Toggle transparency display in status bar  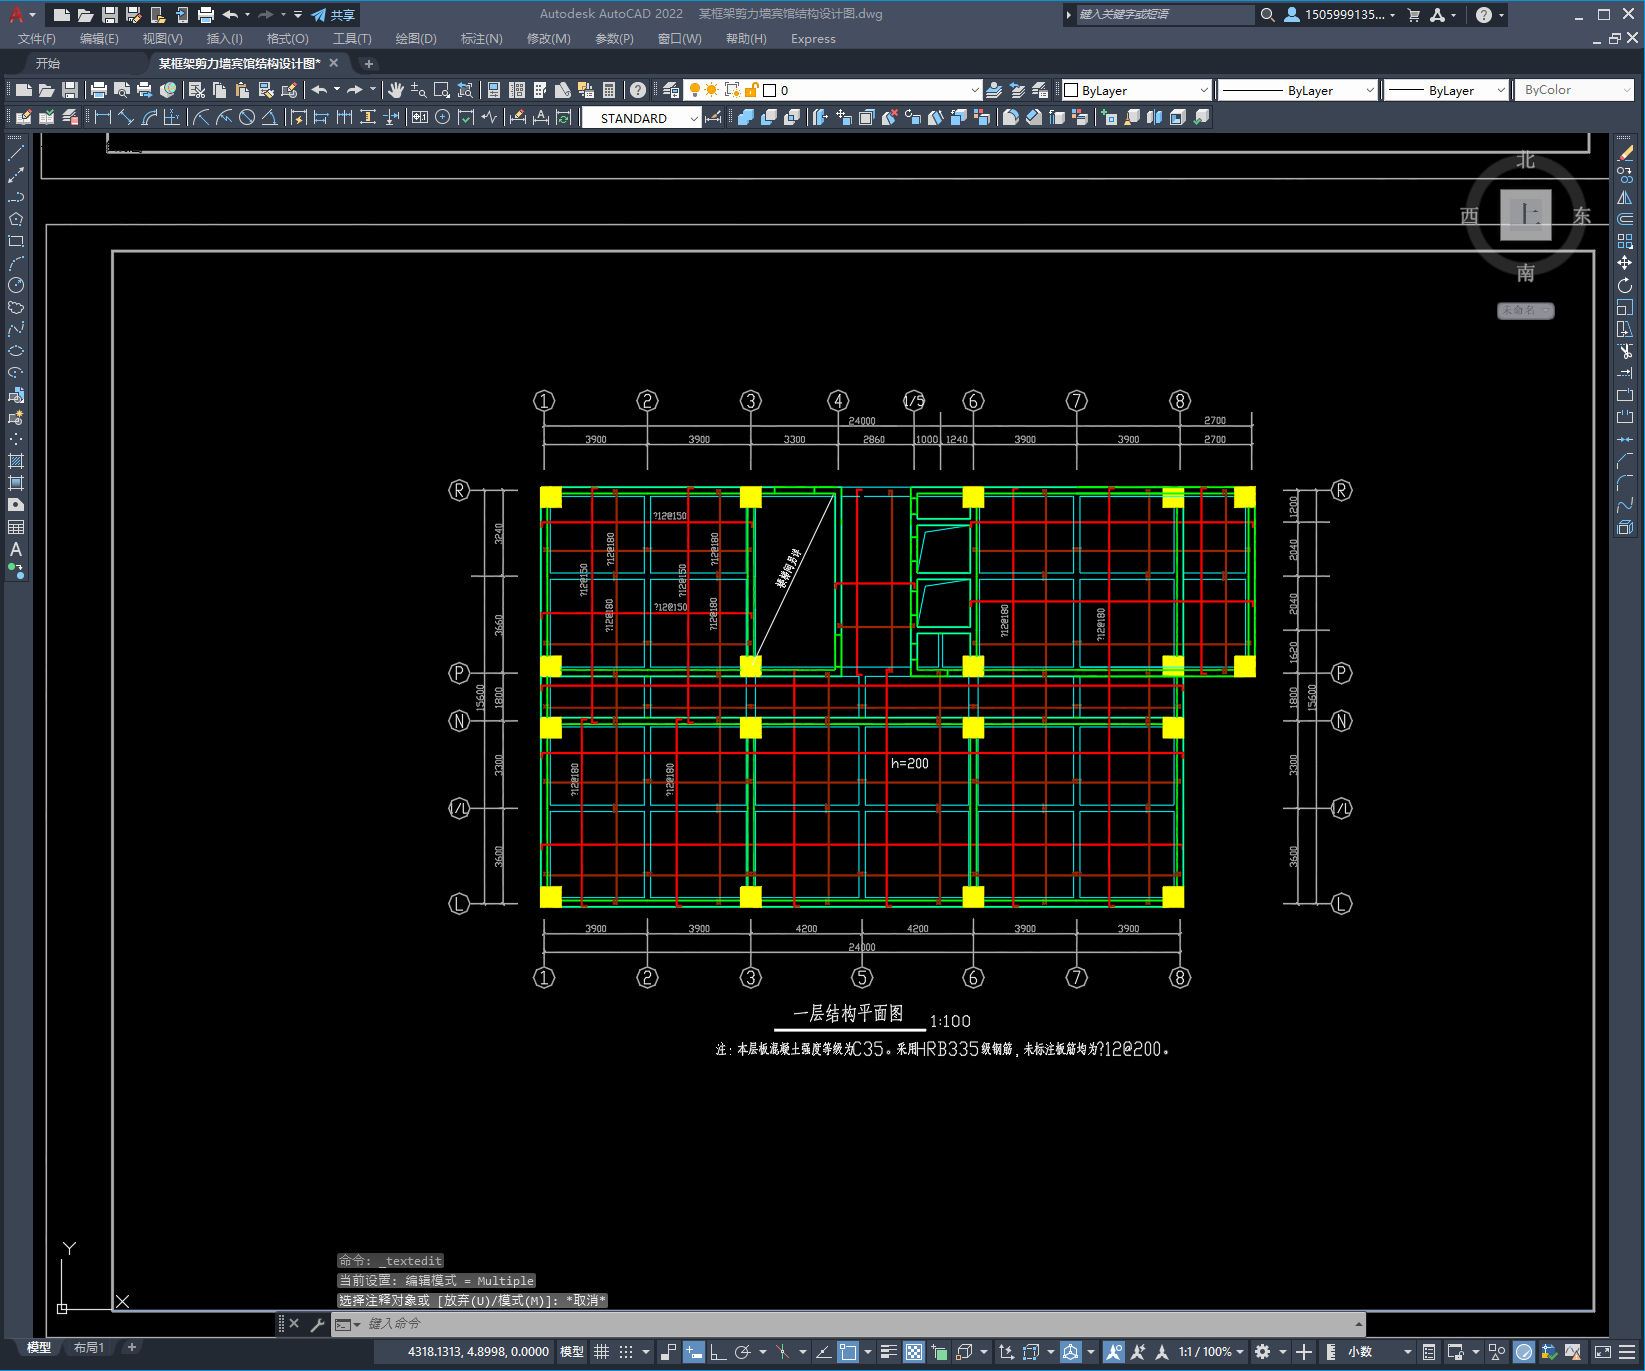tap(914, 1352)
